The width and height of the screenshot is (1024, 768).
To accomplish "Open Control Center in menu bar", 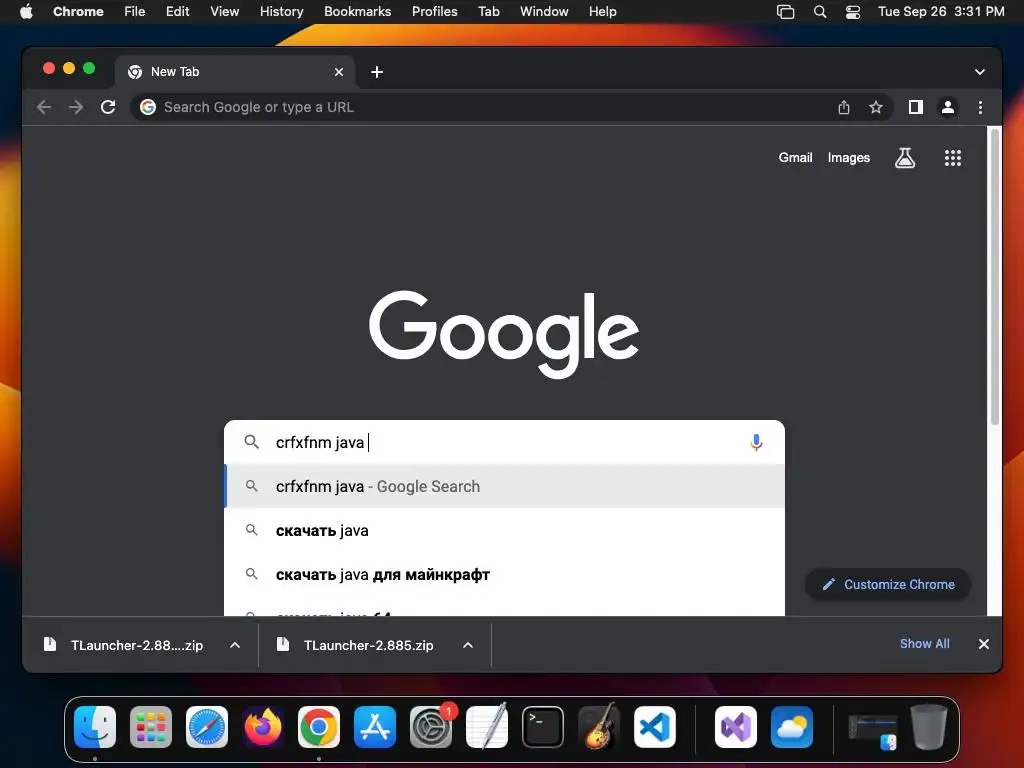I will point(852,12).
